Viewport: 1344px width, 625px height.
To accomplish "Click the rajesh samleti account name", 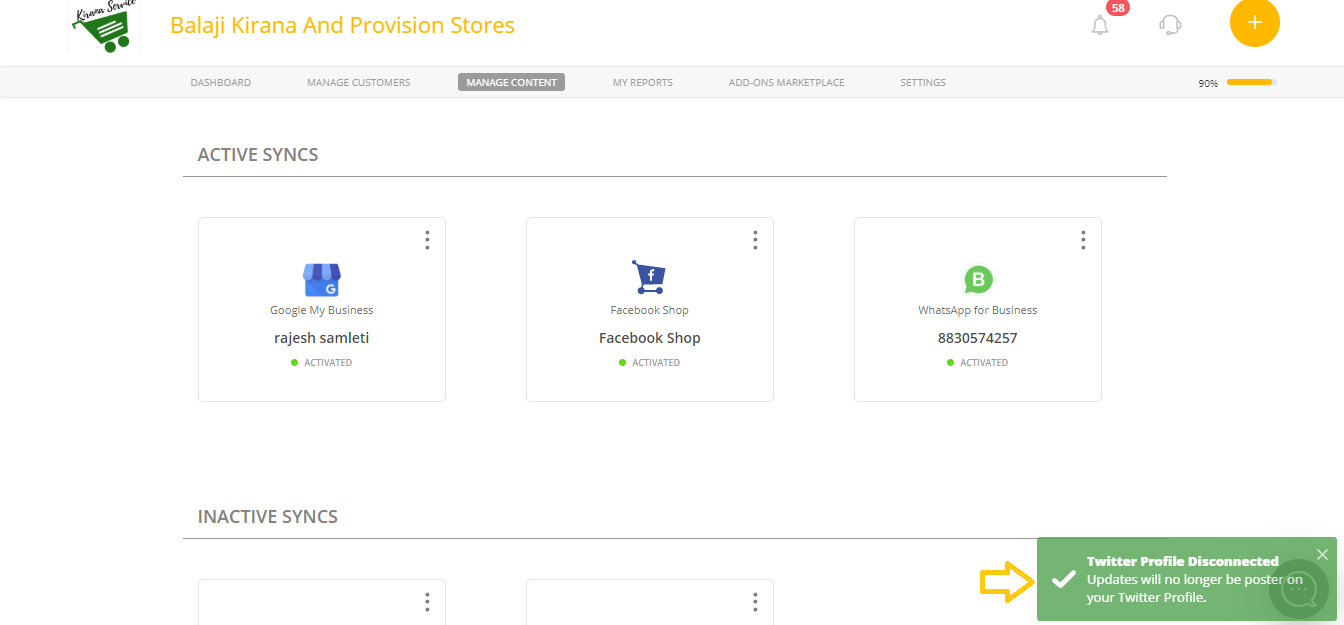I will pyautogui.click(x=322, y=338).
